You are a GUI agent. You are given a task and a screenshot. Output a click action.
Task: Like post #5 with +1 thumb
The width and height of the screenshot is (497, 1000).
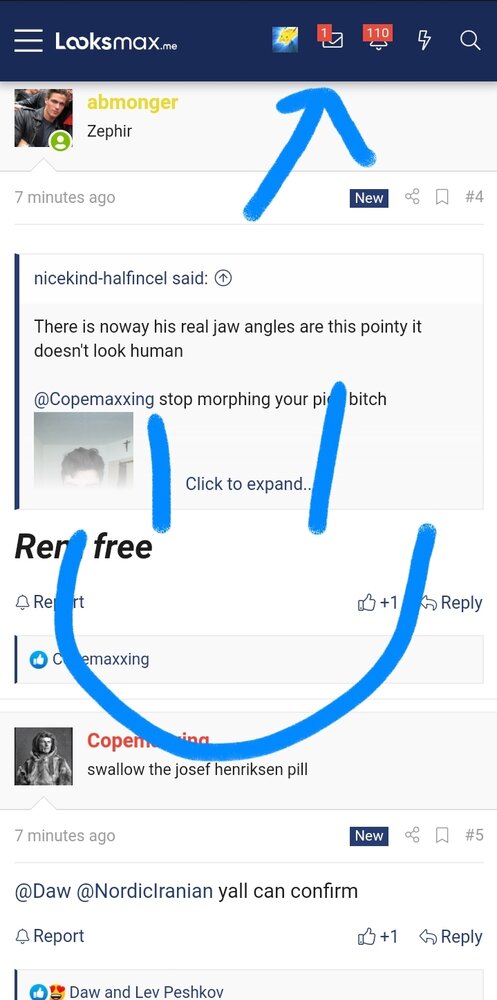pos(378,936)
